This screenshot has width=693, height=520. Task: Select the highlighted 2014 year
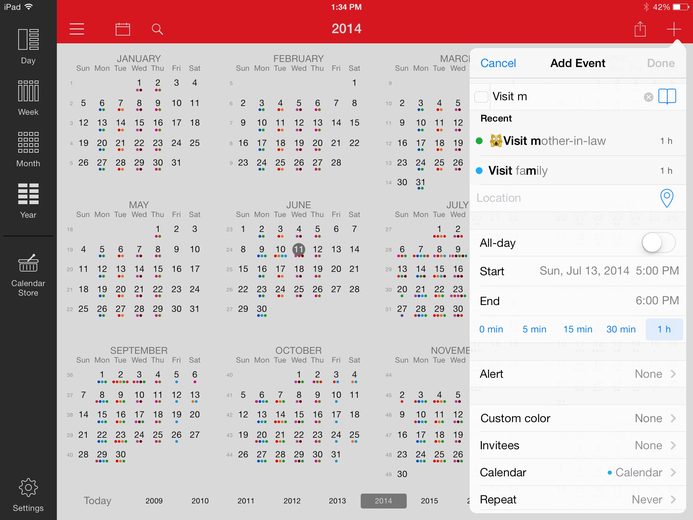(383, 501)
